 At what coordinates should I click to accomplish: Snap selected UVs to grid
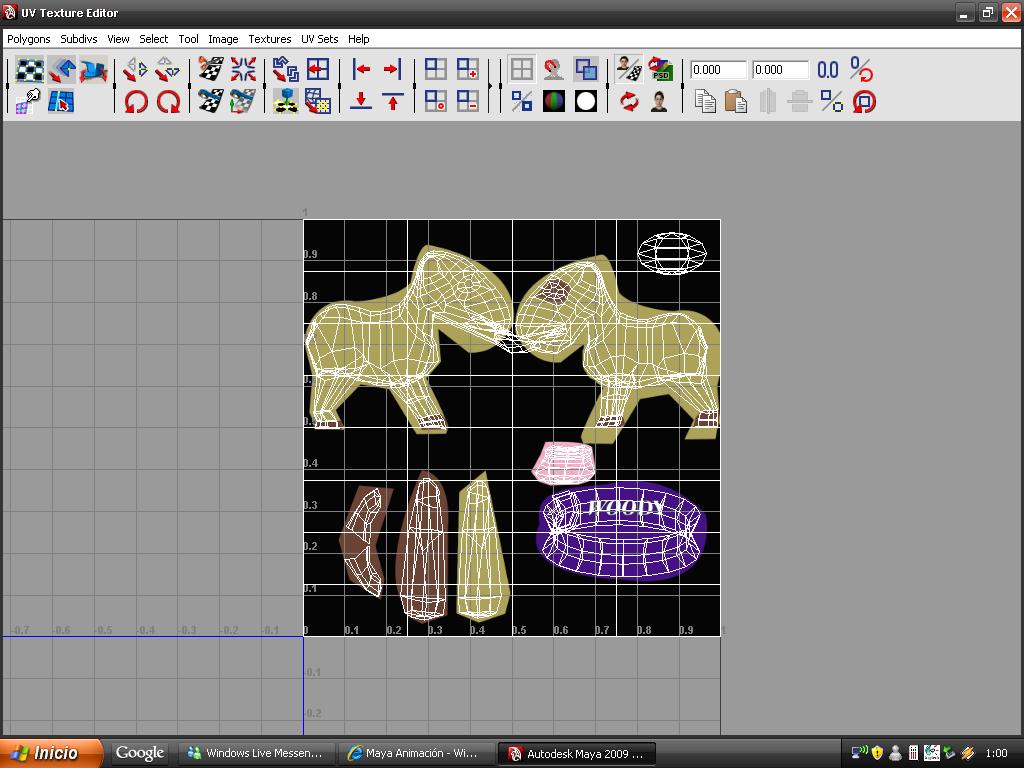318,70
